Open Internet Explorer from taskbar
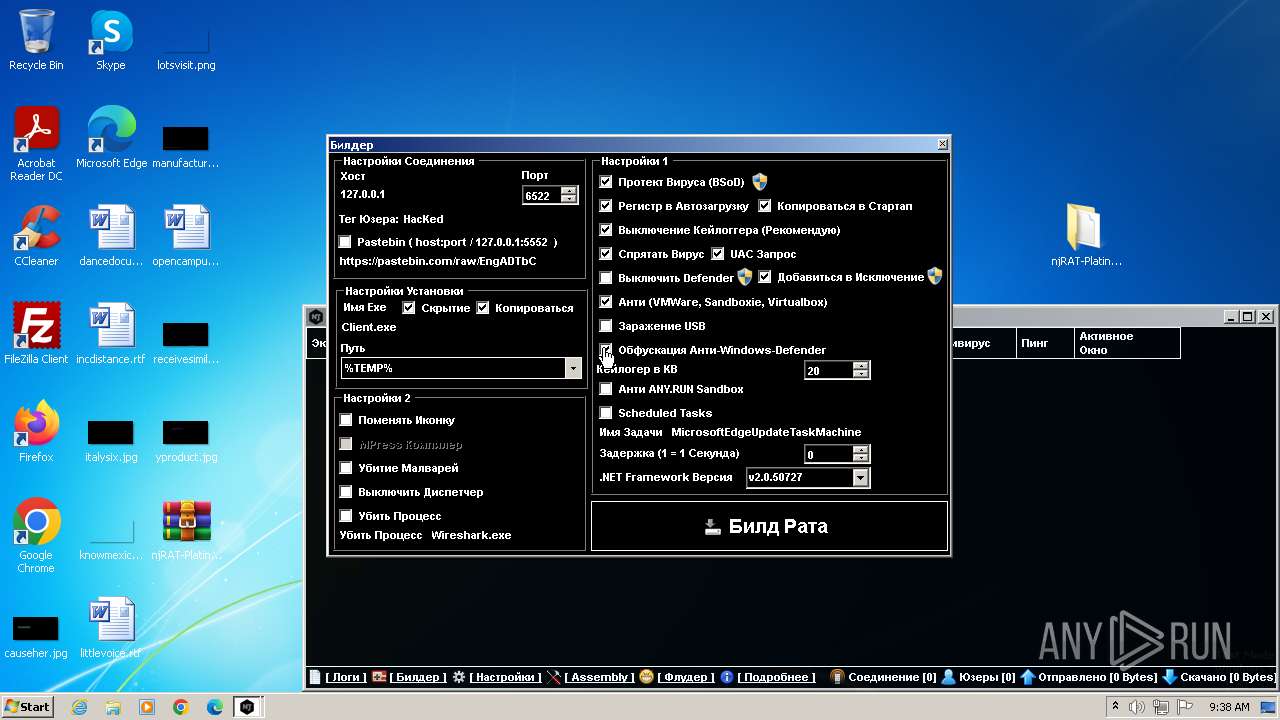This screenshot has width=1280, height=720. [80, 707]
